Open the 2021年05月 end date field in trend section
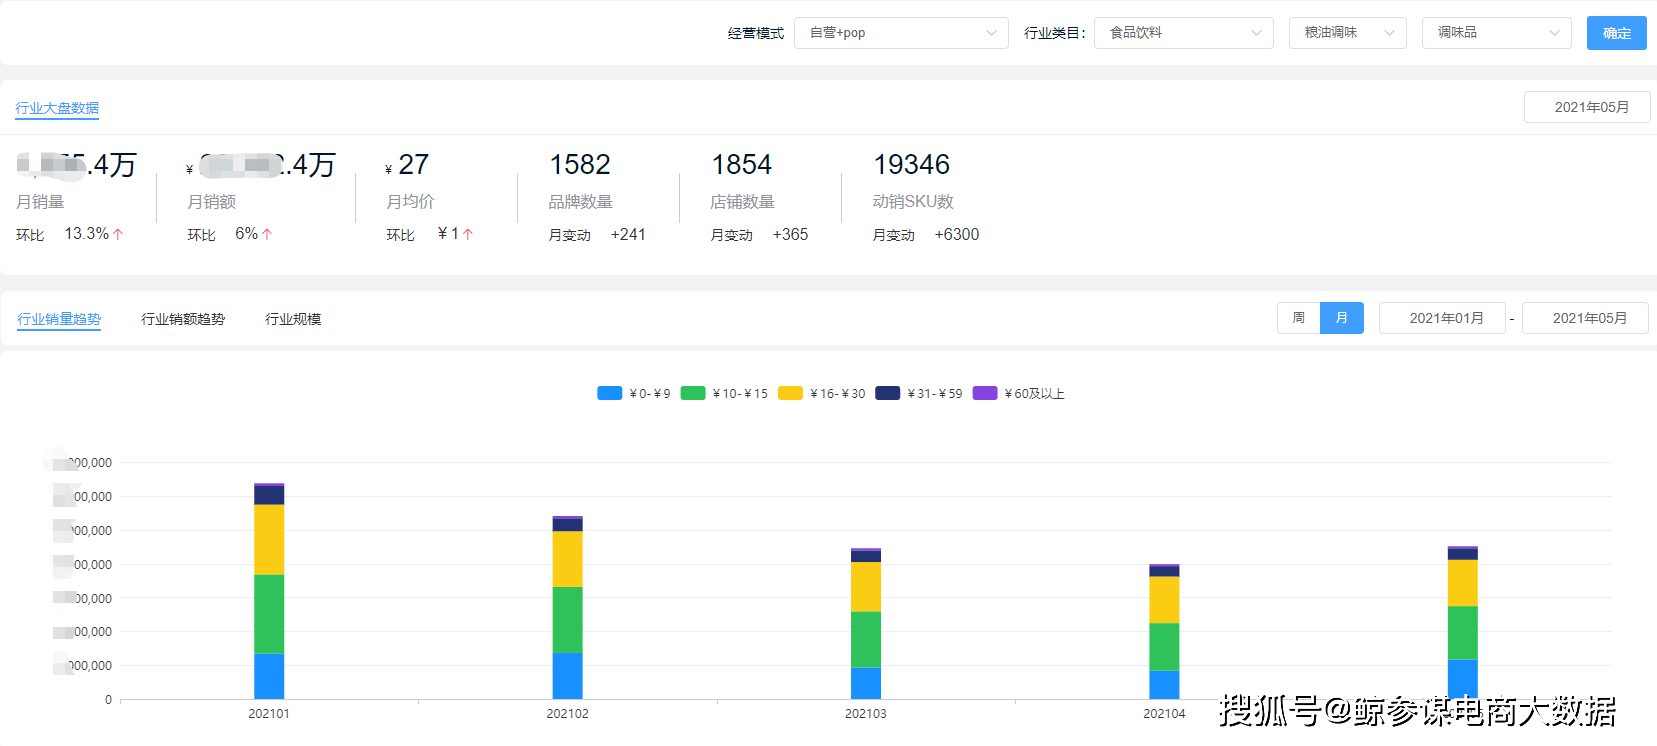1657x746 pixels. [1585, 318]
